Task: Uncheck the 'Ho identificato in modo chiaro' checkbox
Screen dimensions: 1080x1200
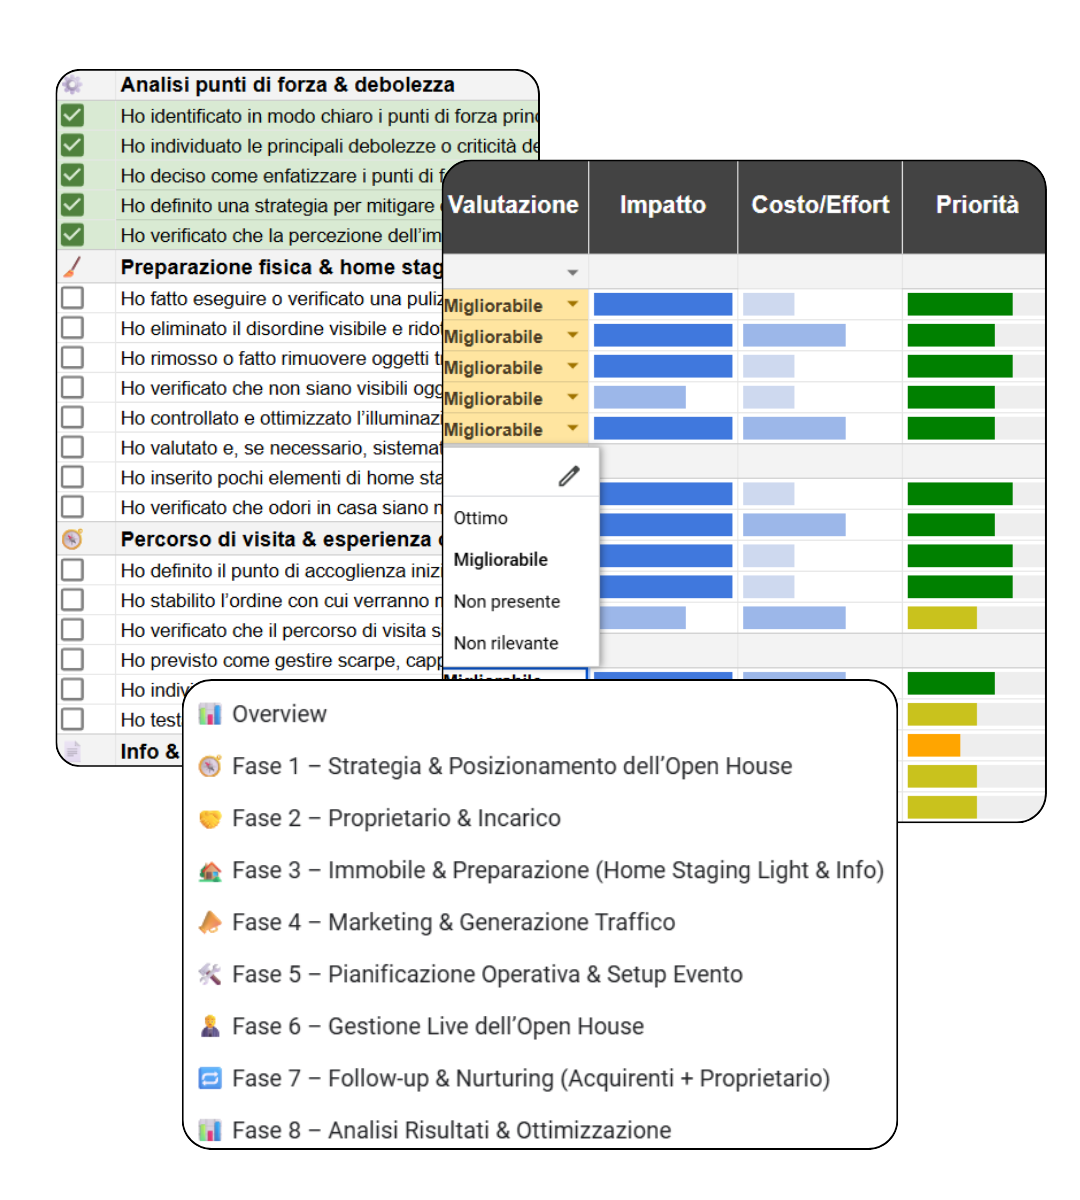Action: (72, 116)
